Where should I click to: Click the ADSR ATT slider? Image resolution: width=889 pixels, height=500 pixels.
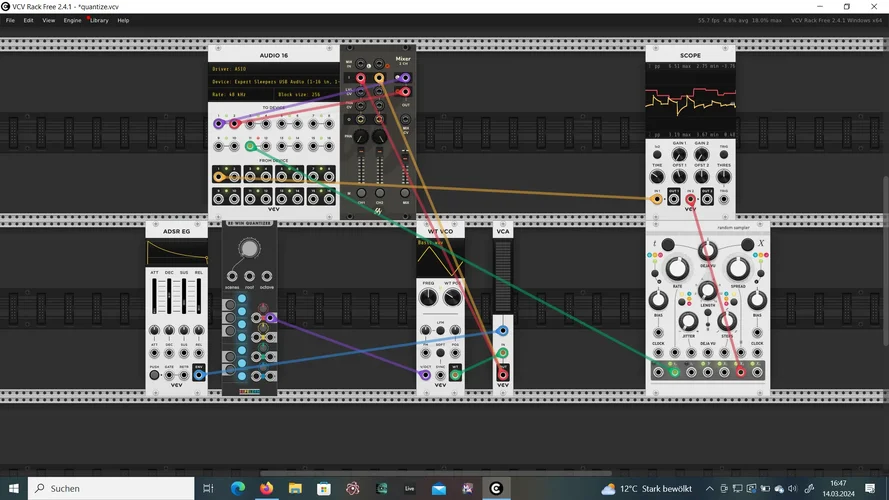[x=154, y=295]
